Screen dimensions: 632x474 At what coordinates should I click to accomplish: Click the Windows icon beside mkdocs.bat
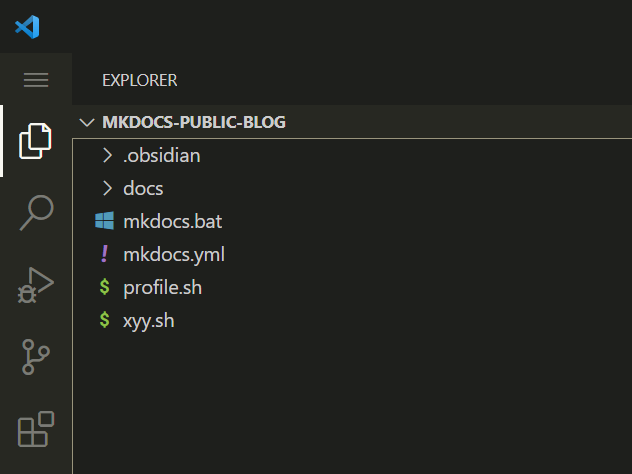[x=104, y=221]
